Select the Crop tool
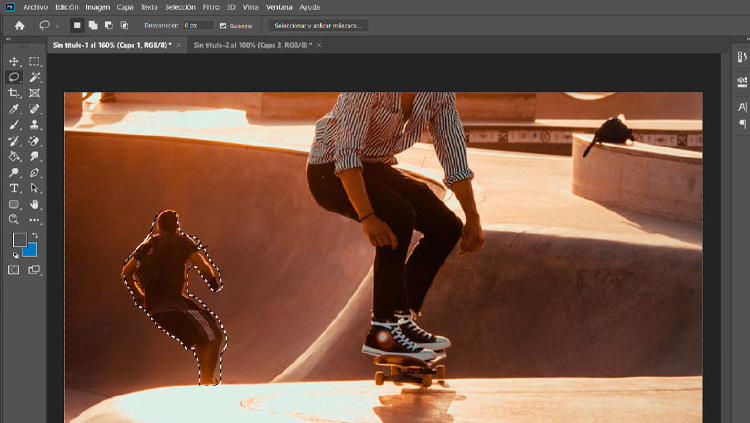The image size is (750, 423). [x=14, y=93]
